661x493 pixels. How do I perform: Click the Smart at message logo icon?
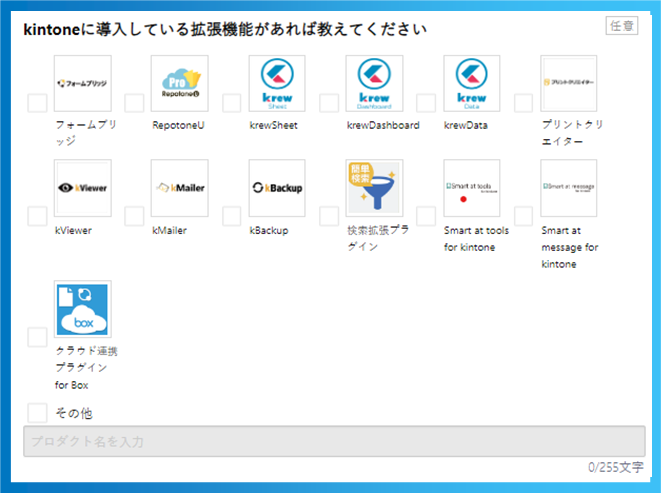(x=569, y=188)
